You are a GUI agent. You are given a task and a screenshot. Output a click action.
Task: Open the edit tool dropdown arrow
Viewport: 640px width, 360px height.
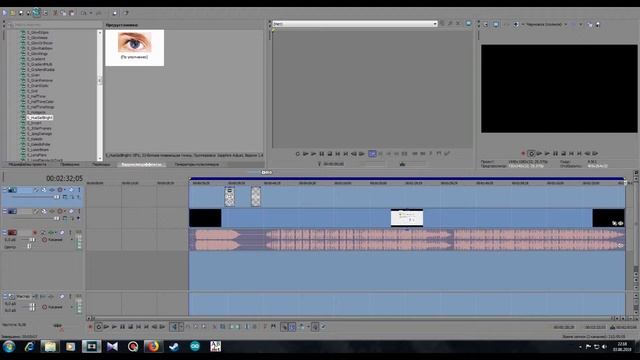pos(181,327)
